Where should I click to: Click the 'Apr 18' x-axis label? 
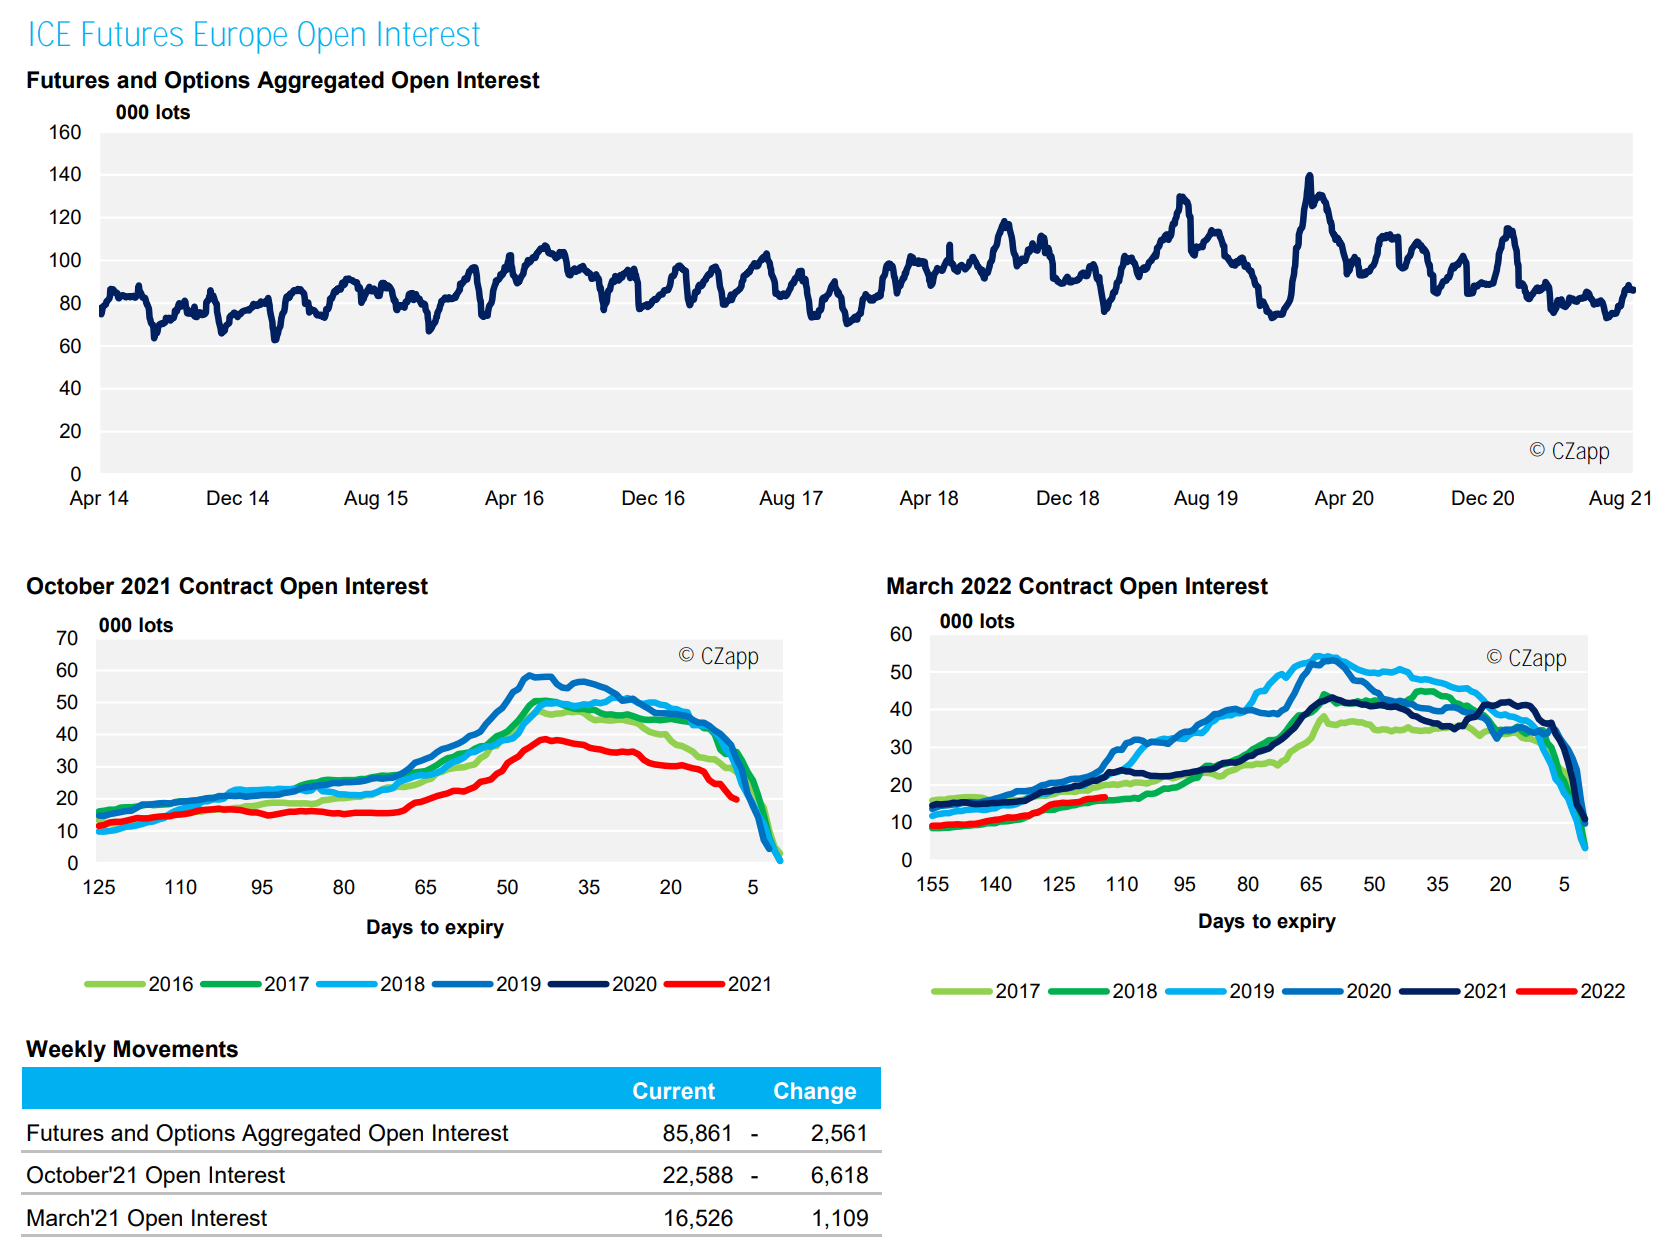click(x=929, y=498)
